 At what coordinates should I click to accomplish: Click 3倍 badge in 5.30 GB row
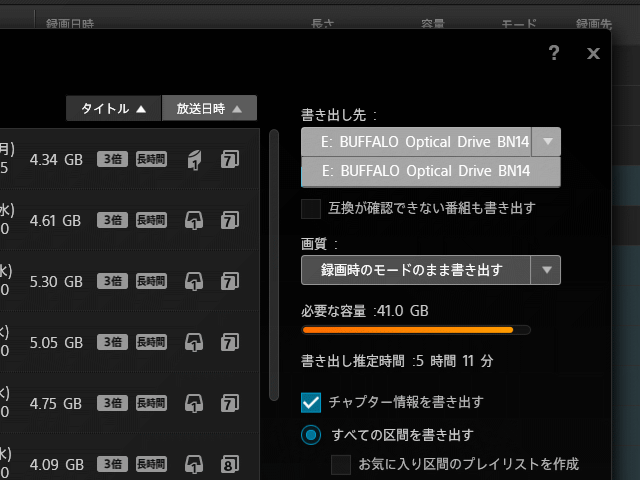[x=112, y=281]
